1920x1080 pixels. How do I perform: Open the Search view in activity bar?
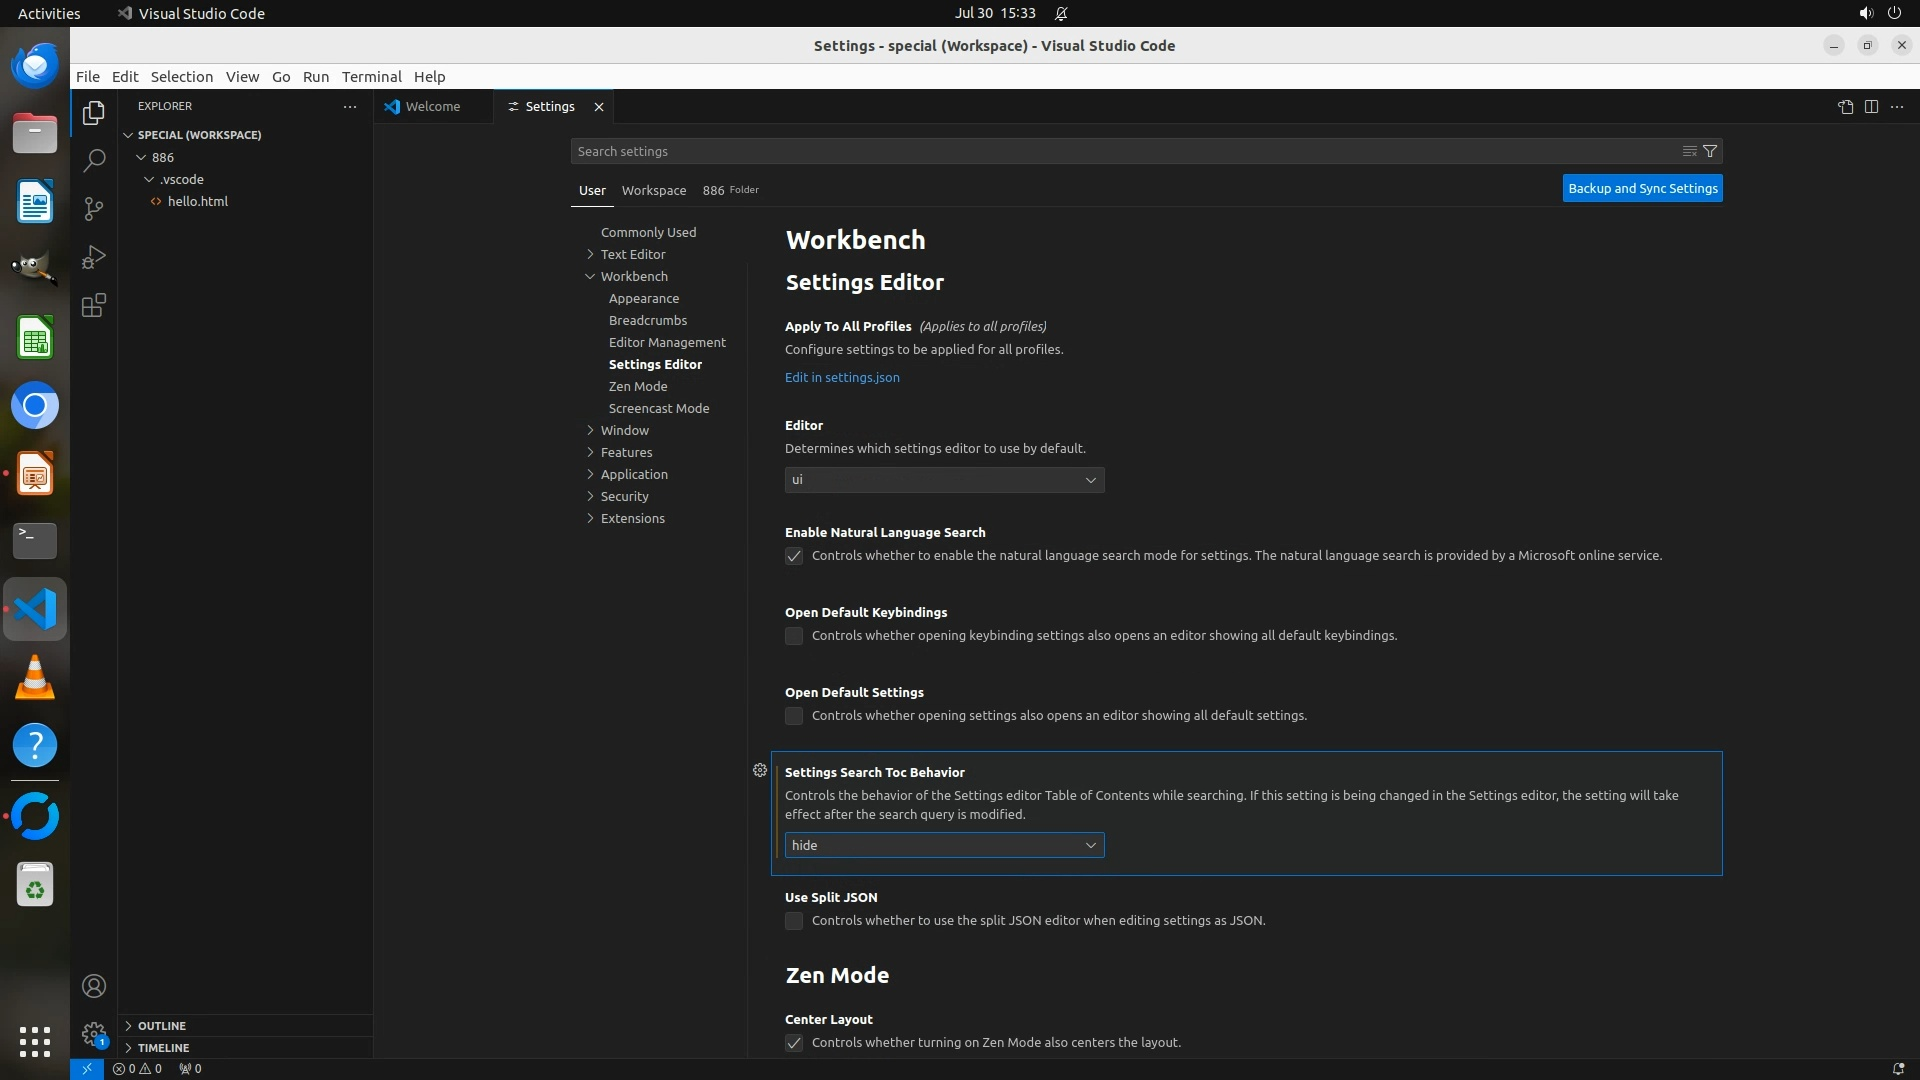tap(94, 160)
